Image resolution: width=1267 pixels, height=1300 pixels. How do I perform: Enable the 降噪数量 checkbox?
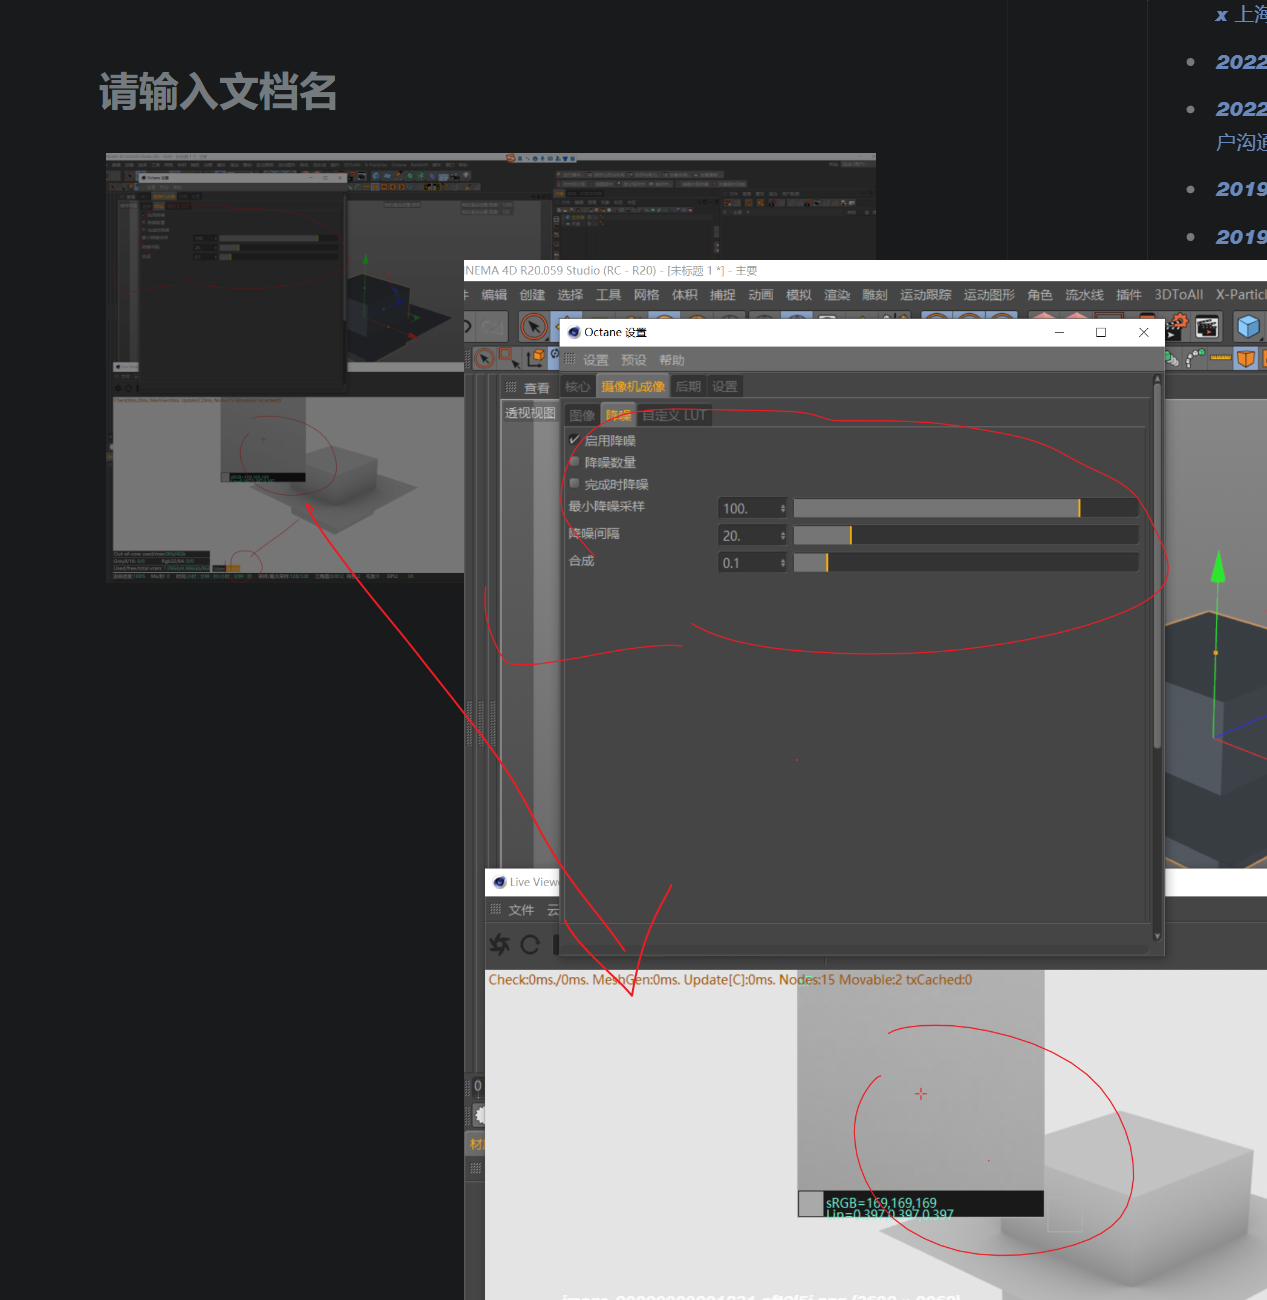click(574, 461)
